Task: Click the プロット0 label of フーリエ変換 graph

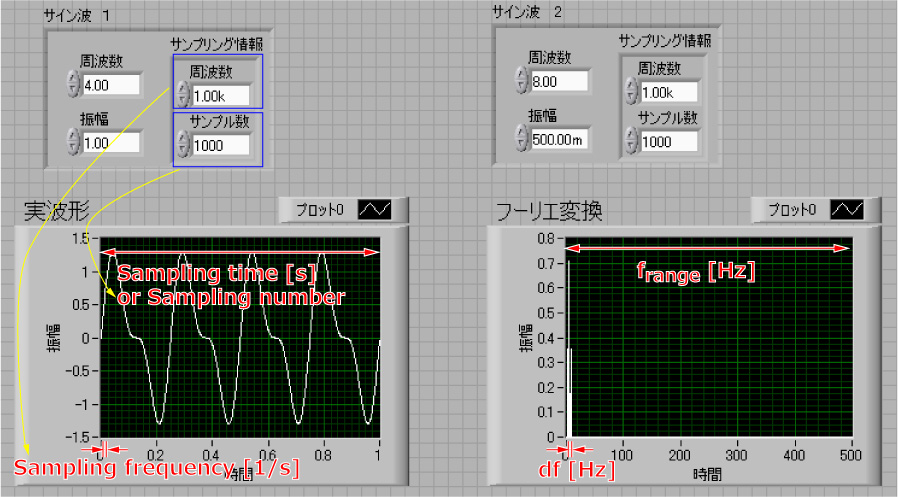Action: (790, 210)
